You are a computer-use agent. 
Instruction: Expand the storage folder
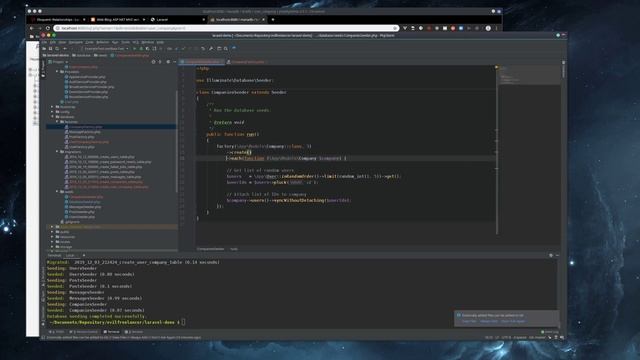[x=52, y=247]
